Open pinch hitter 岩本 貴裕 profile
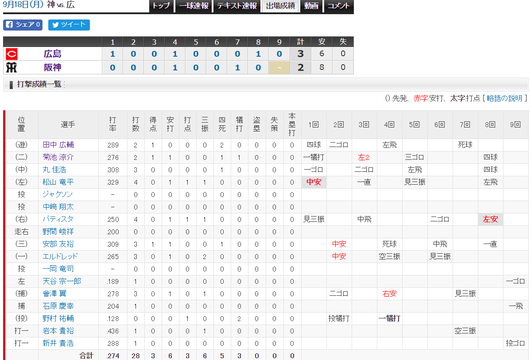531x360 pixels. click(x=58, y=331)
